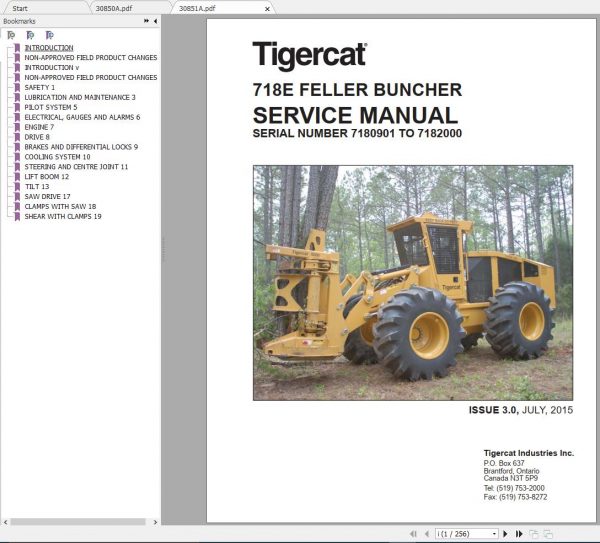Screen dimensions: 600x543
Task: Jump to COOLING SYSTEM 10 bookmark
Action: pos(57,157)
